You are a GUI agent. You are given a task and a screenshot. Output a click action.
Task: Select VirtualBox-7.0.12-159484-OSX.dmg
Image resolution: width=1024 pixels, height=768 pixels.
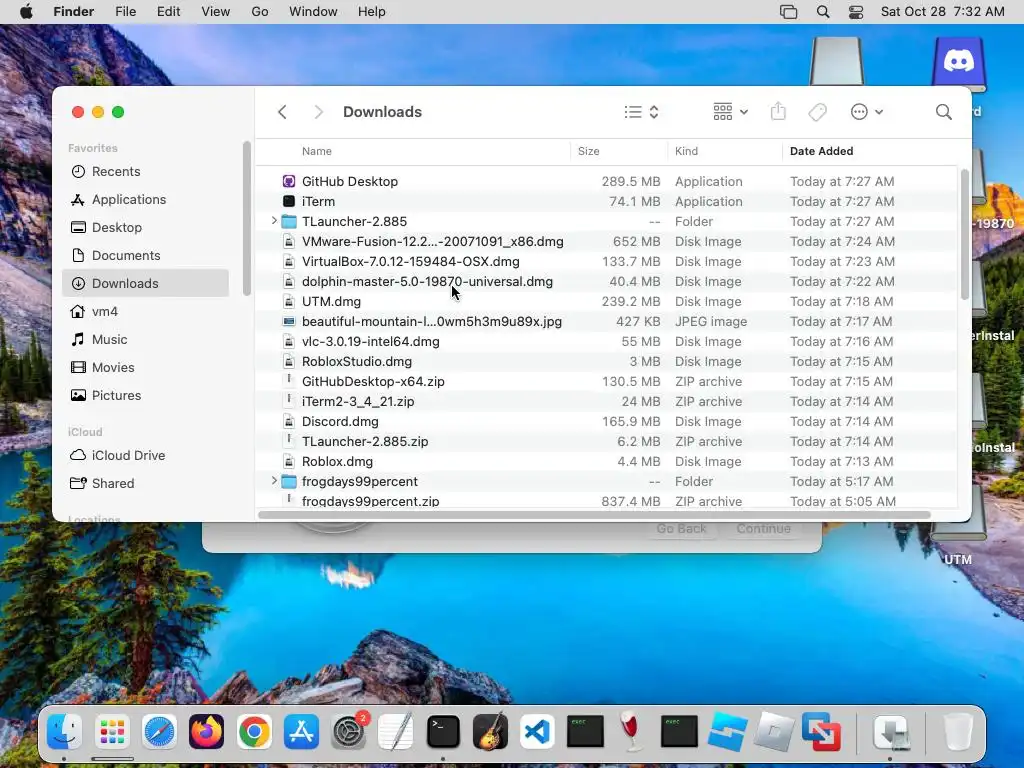[x=606, y=262]
